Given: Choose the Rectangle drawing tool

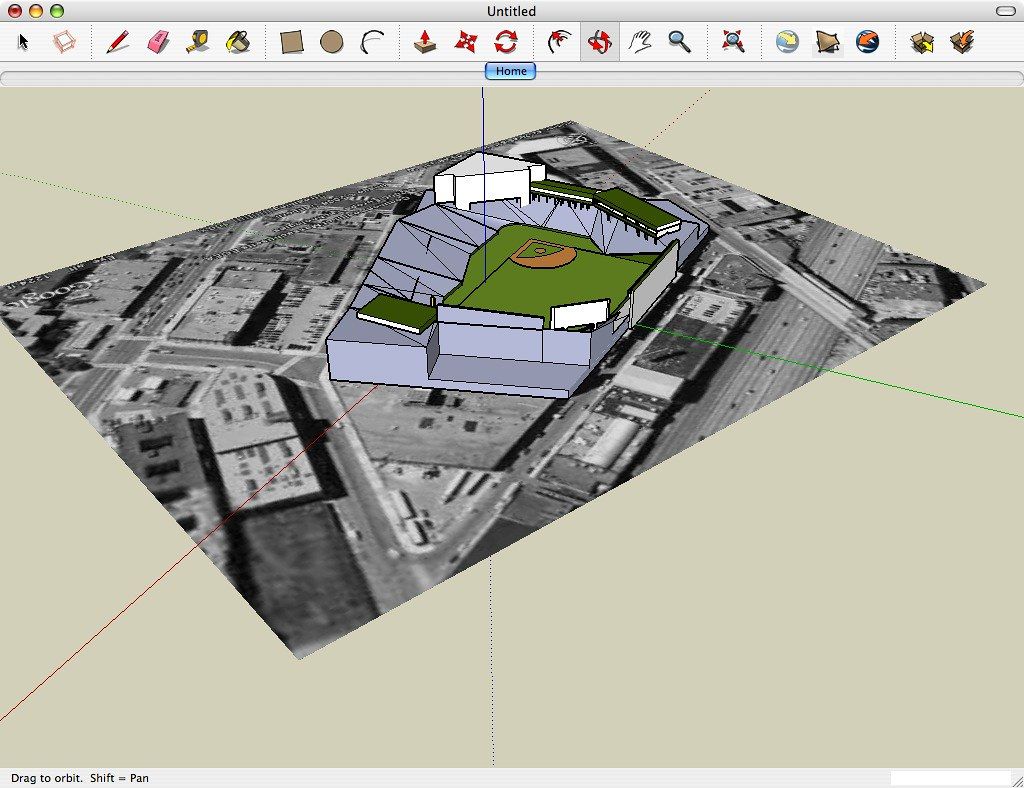Looking at the screenshot, I should click(x=291, y=42).
